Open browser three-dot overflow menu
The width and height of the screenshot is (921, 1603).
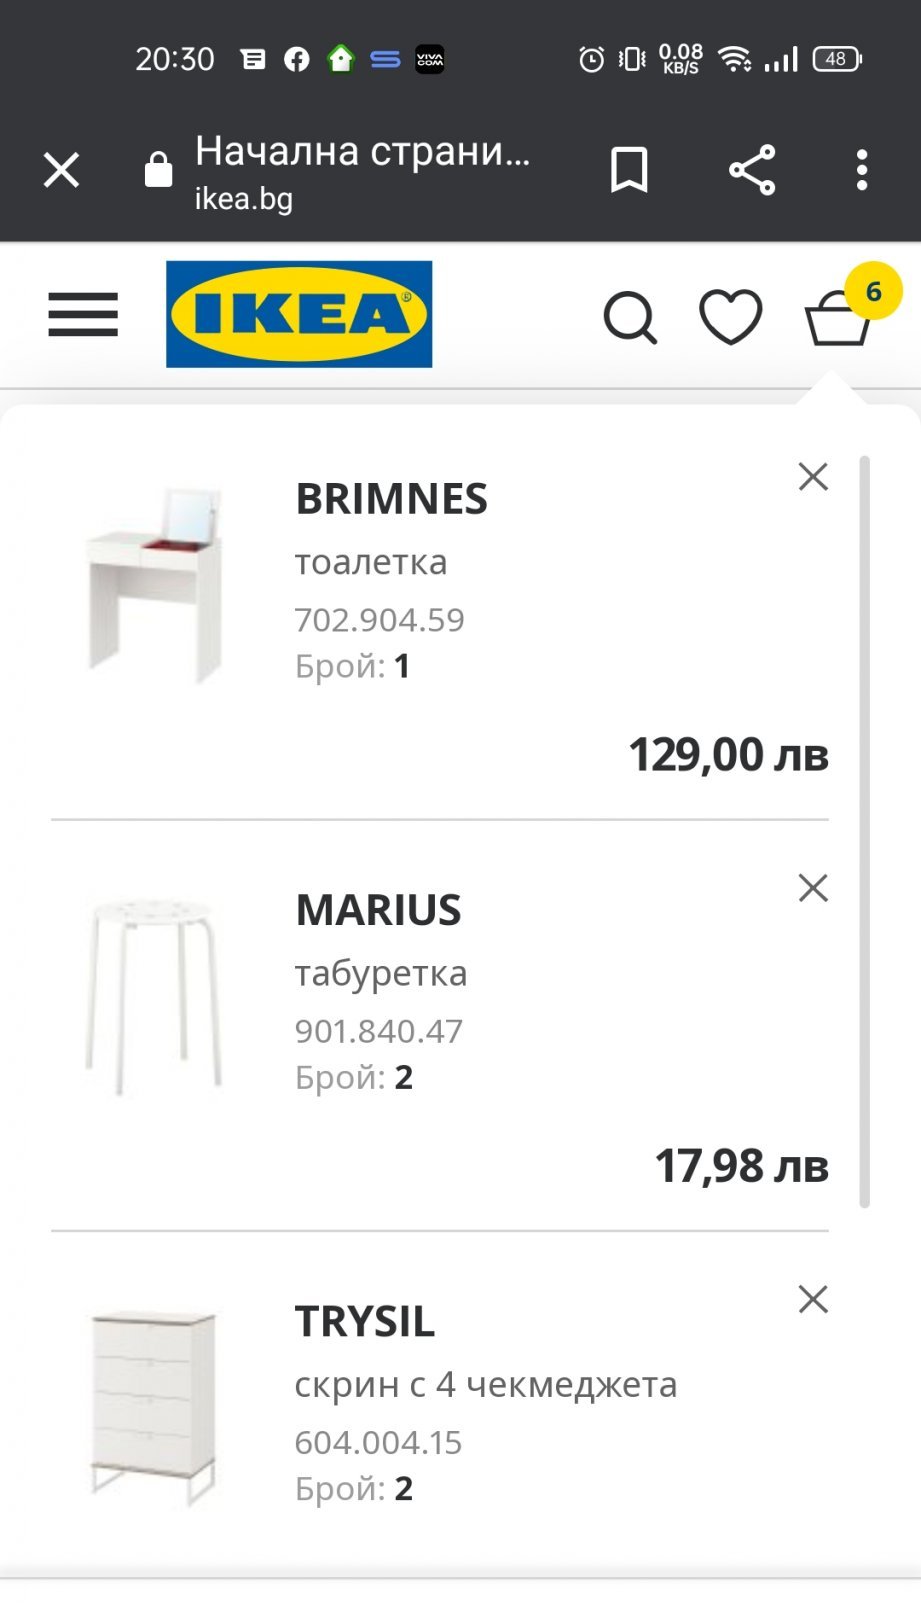pos(862,170)
